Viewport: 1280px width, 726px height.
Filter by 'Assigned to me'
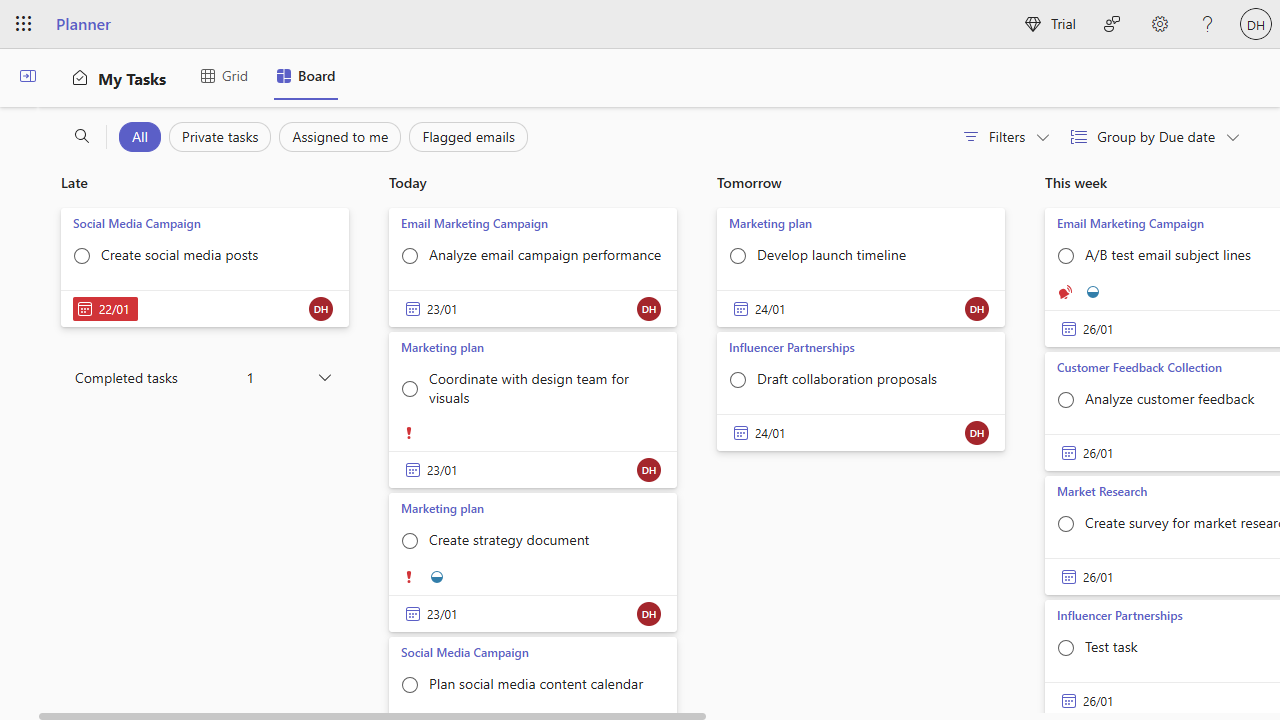340,137
